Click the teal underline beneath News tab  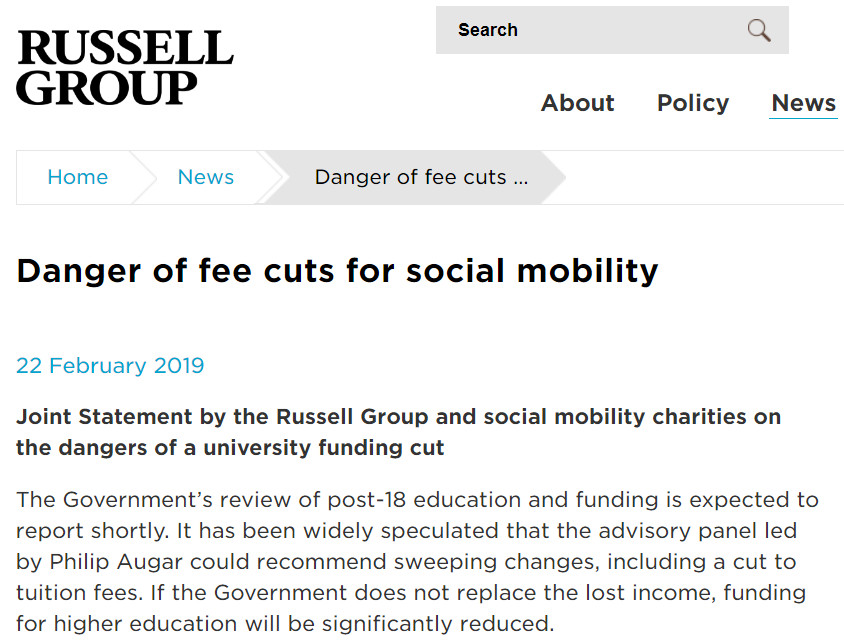coord(803,117)
